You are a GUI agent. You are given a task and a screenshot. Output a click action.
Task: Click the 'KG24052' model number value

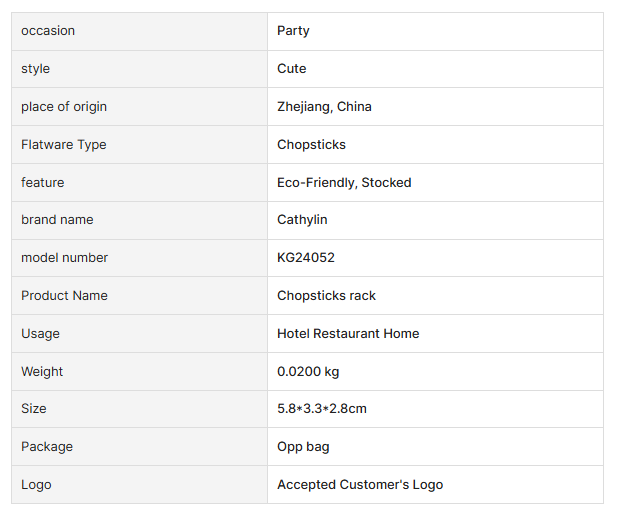[x=306, y=258]
